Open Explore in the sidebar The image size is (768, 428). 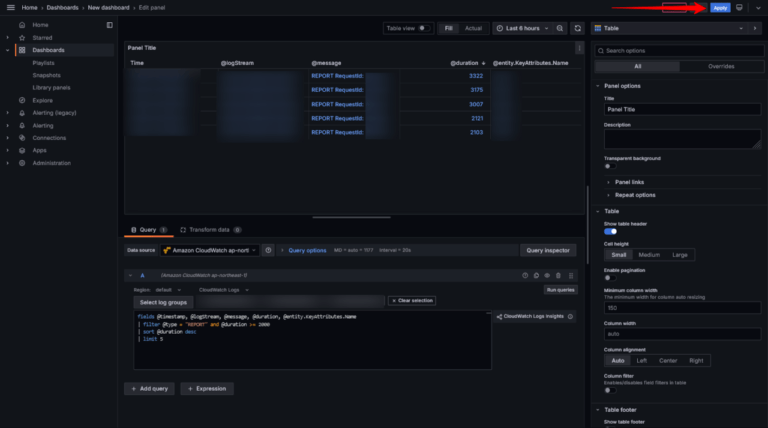[x=43, y=100]
